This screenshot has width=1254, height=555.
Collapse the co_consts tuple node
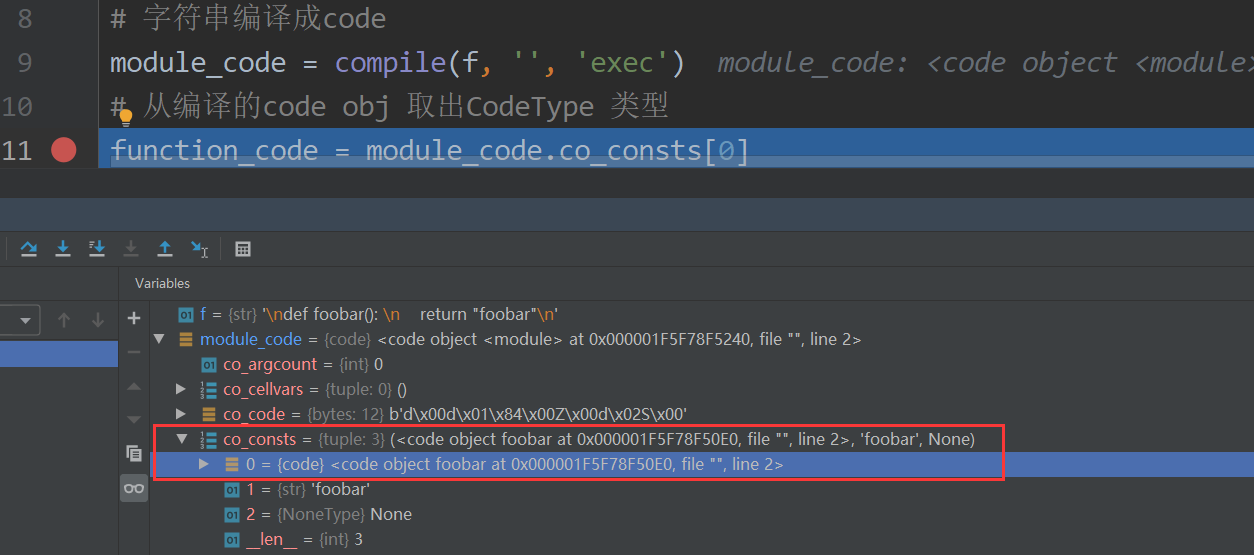pyautogui.click(x=180, y=439)
